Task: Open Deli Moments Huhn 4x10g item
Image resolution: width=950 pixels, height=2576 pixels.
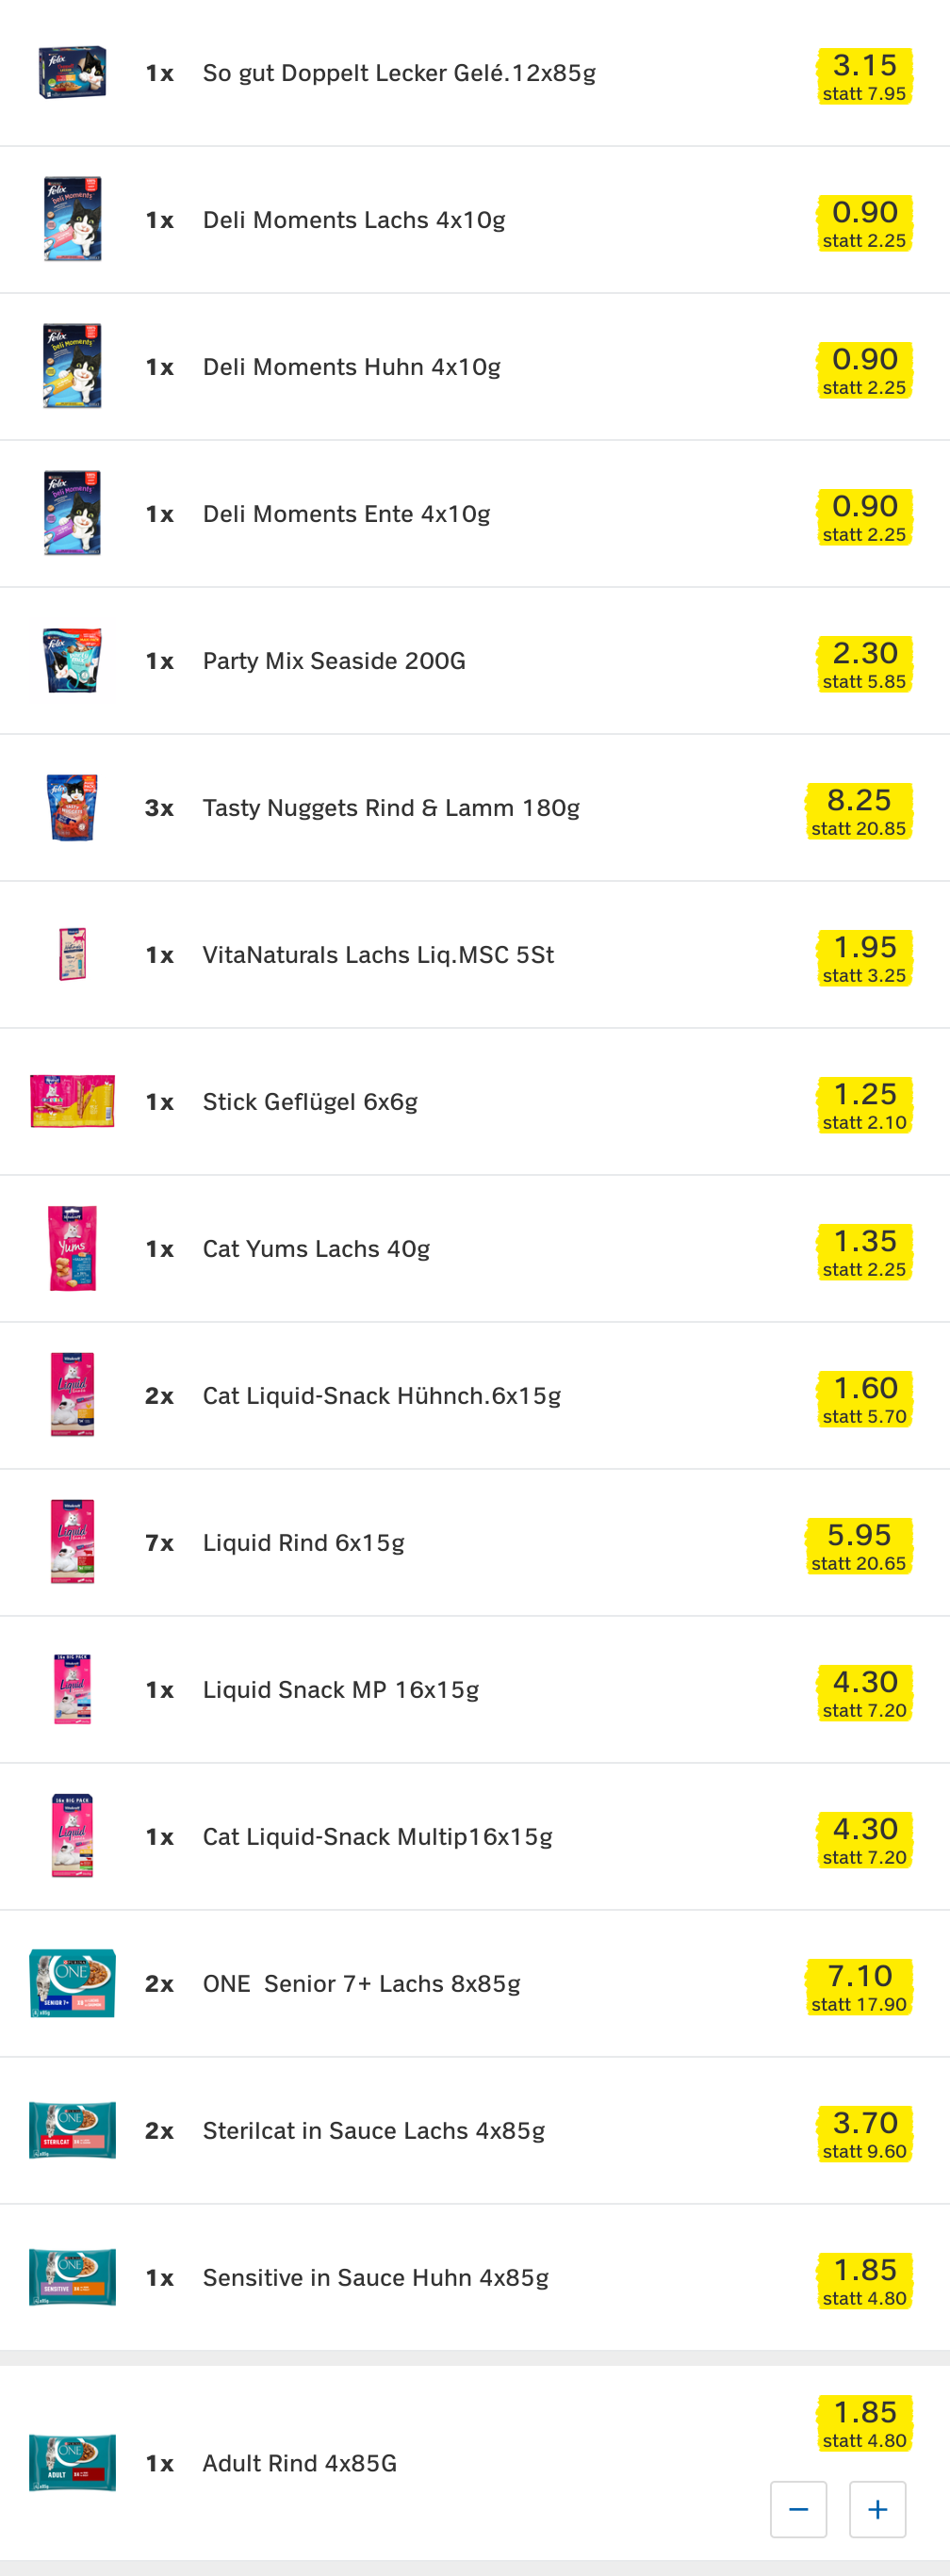Action: pyautogui.click(x=351, y=367)
